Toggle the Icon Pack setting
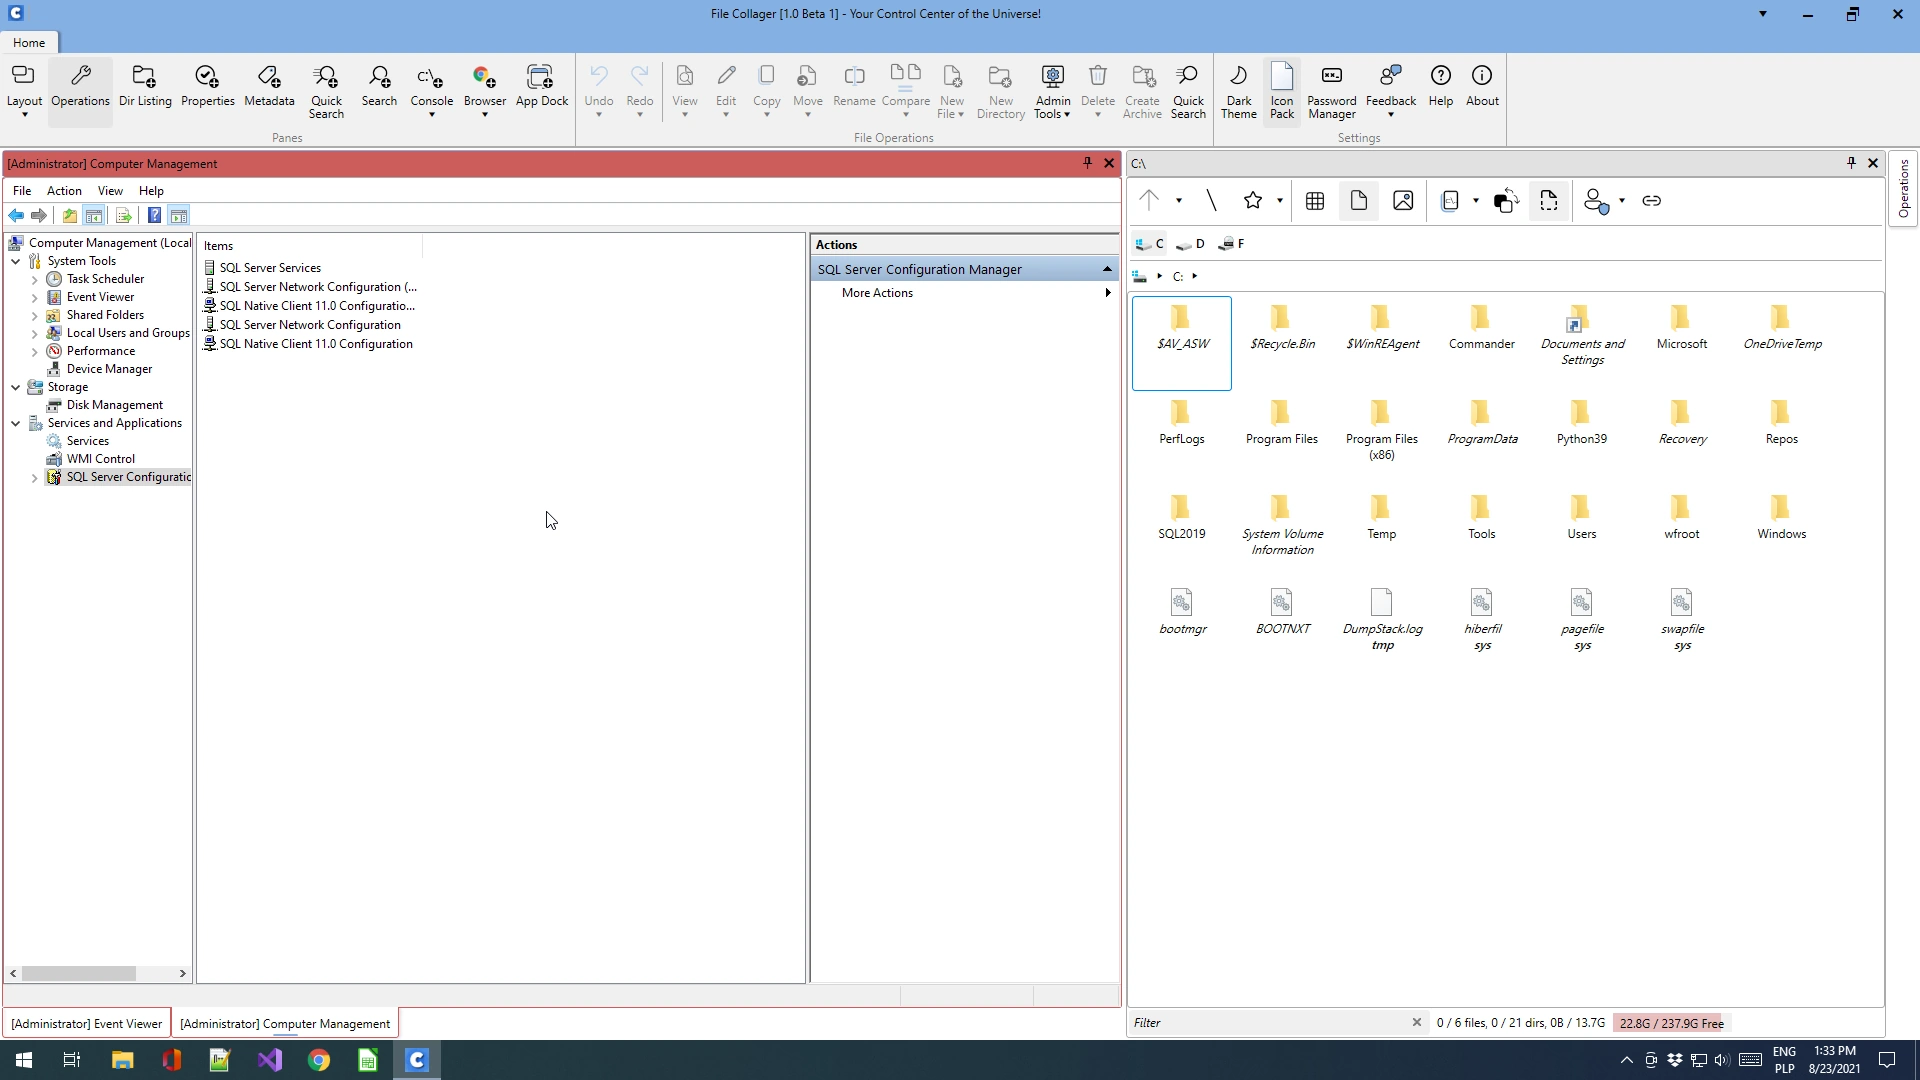Screen dimensions: 1920x1080 1282,90
